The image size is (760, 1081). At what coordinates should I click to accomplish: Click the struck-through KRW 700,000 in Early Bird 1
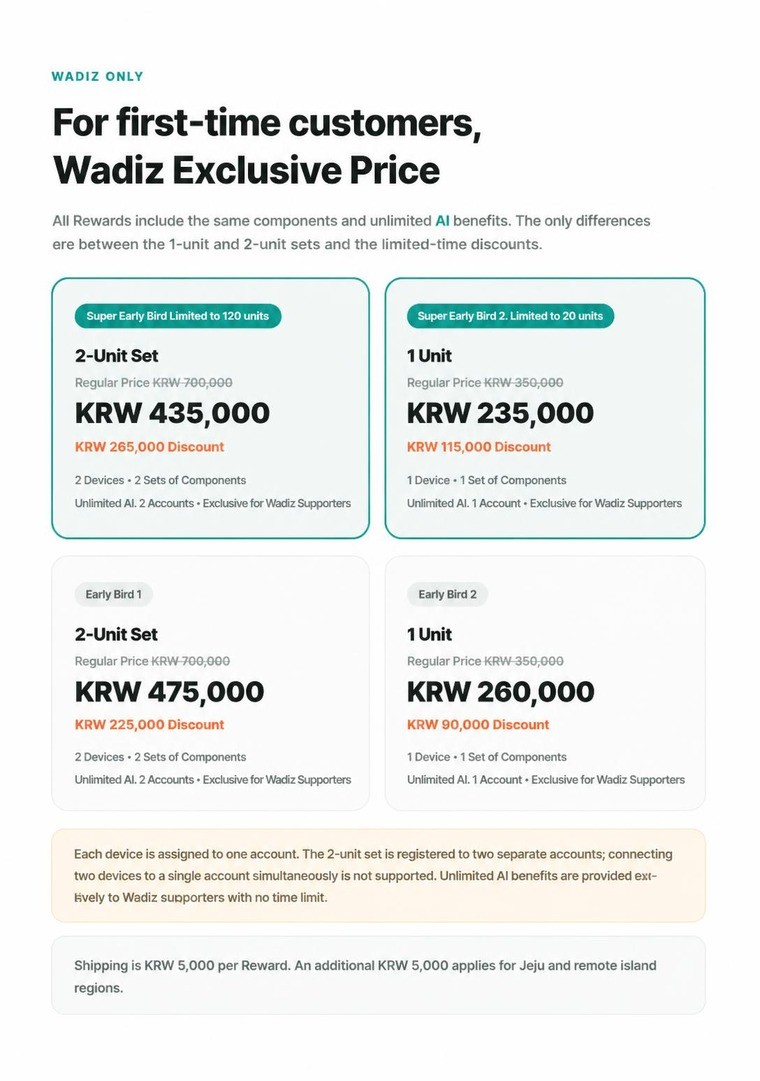tap(190, 661)
